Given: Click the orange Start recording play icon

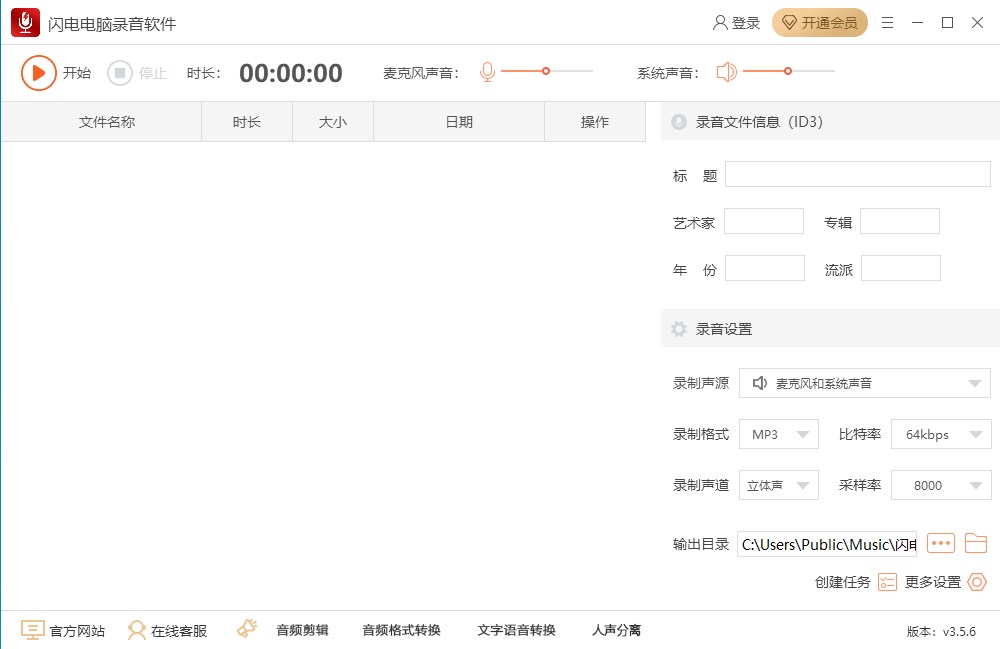Looking at the screenshot, I should coord(38,73).
